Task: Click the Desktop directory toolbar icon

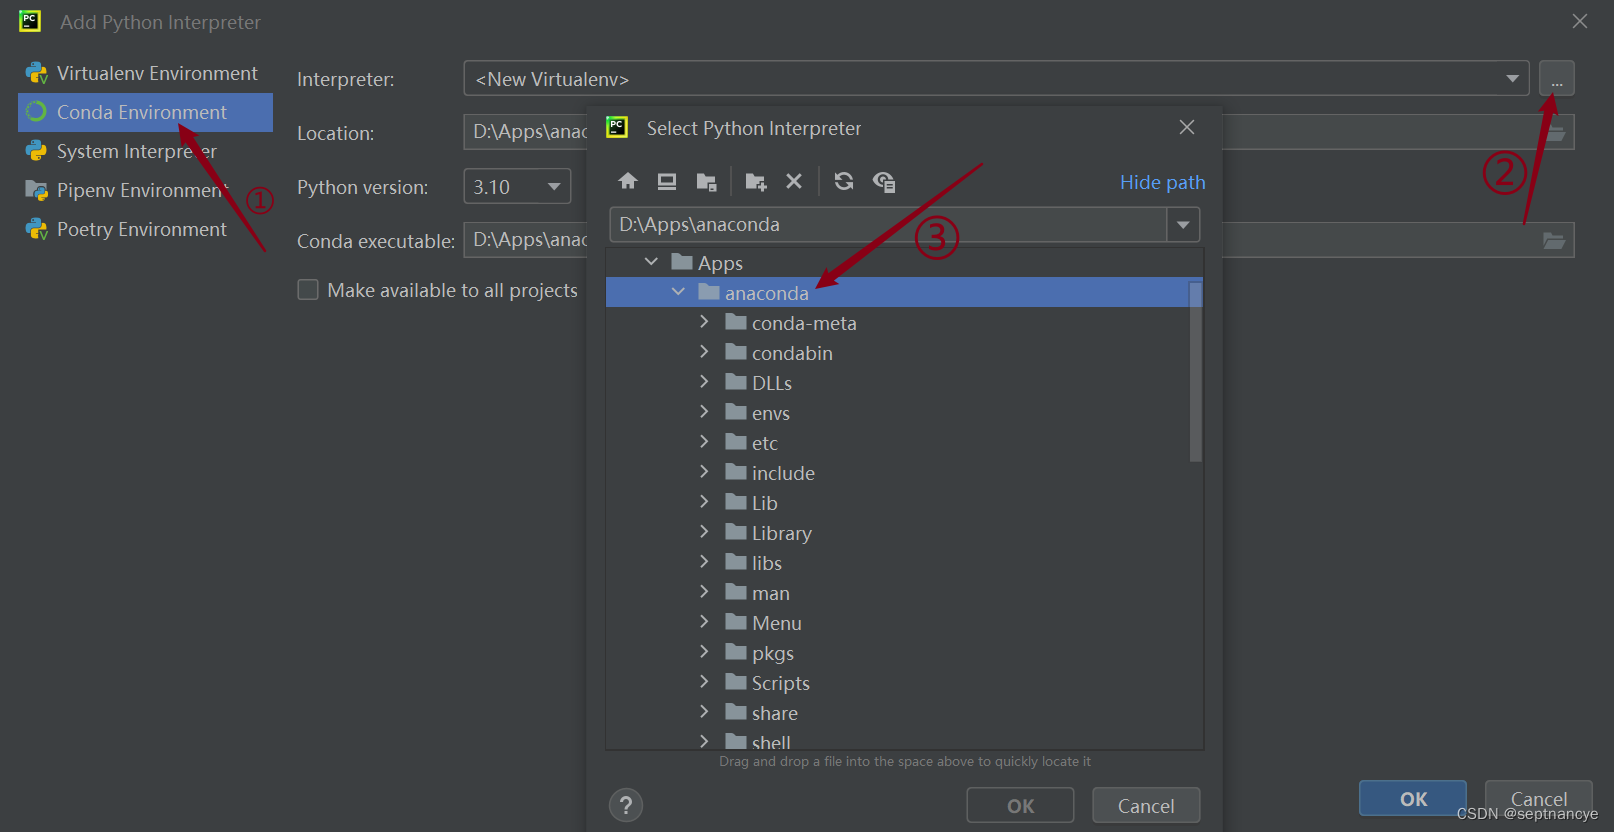Action: pos(667,181)
